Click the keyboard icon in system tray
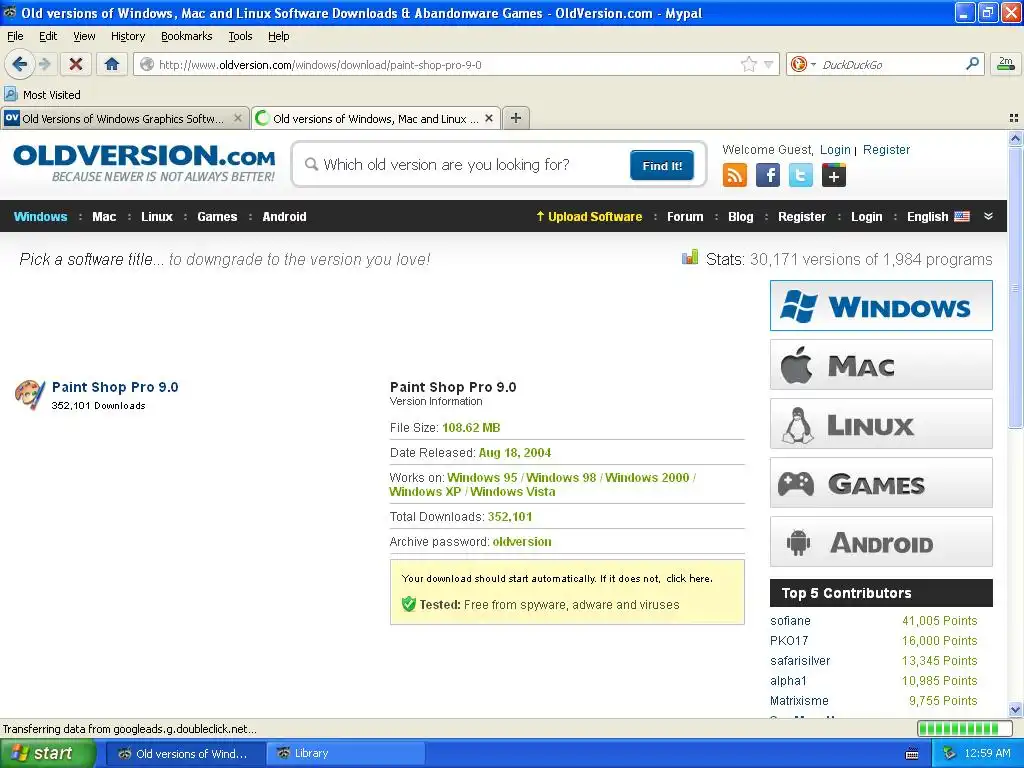 912,754
